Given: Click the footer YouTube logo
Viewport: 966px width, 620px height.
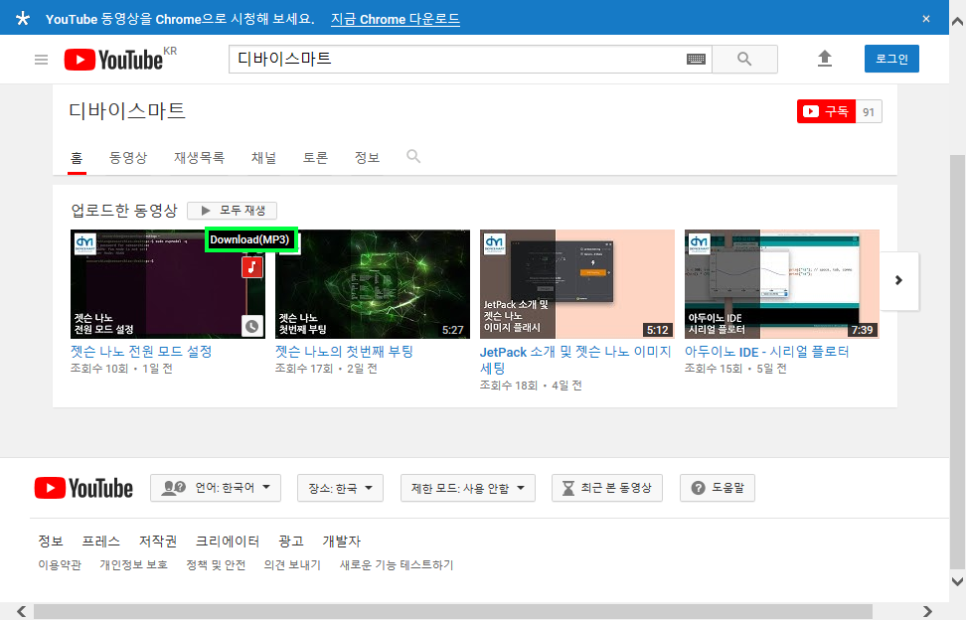Looking at the screenshot, I should click(x=84, y=488).
